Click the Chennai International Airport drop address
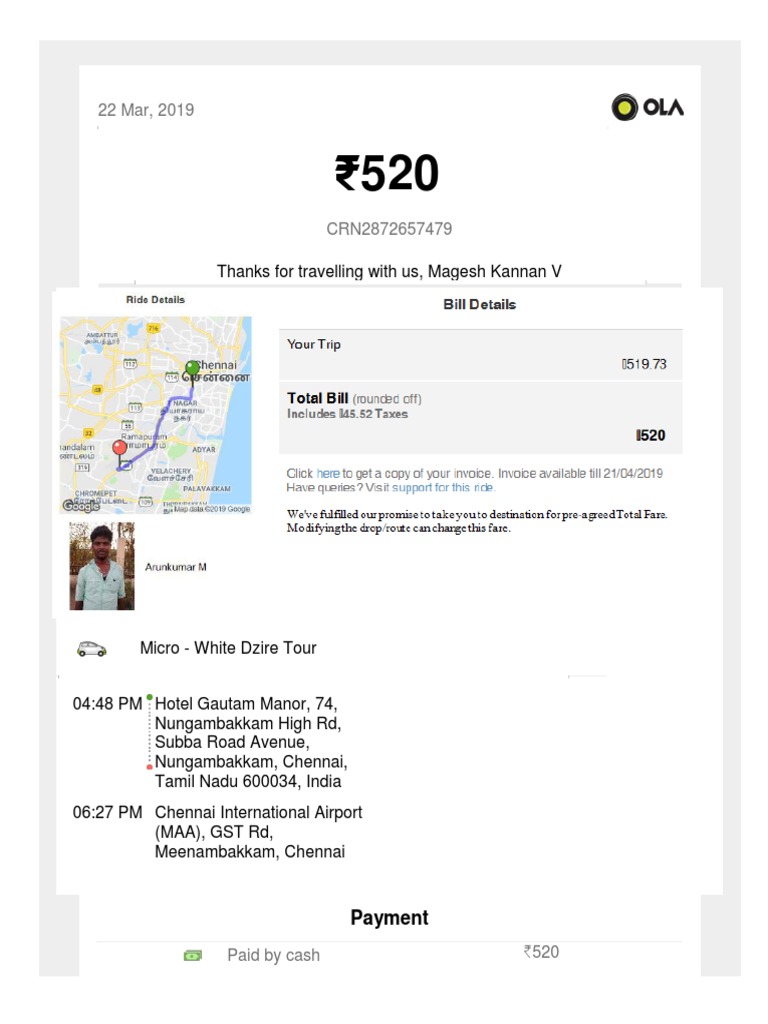Image resolution: width=768 pixels, height=1024 pixels. (258, 832)
